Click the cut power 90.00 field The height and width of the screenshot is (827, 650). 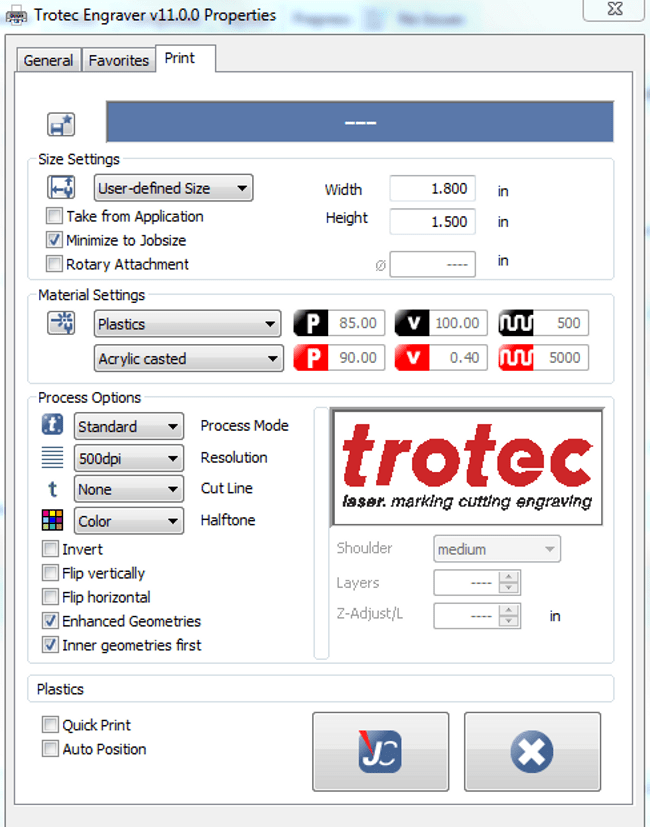click(357, 358)
